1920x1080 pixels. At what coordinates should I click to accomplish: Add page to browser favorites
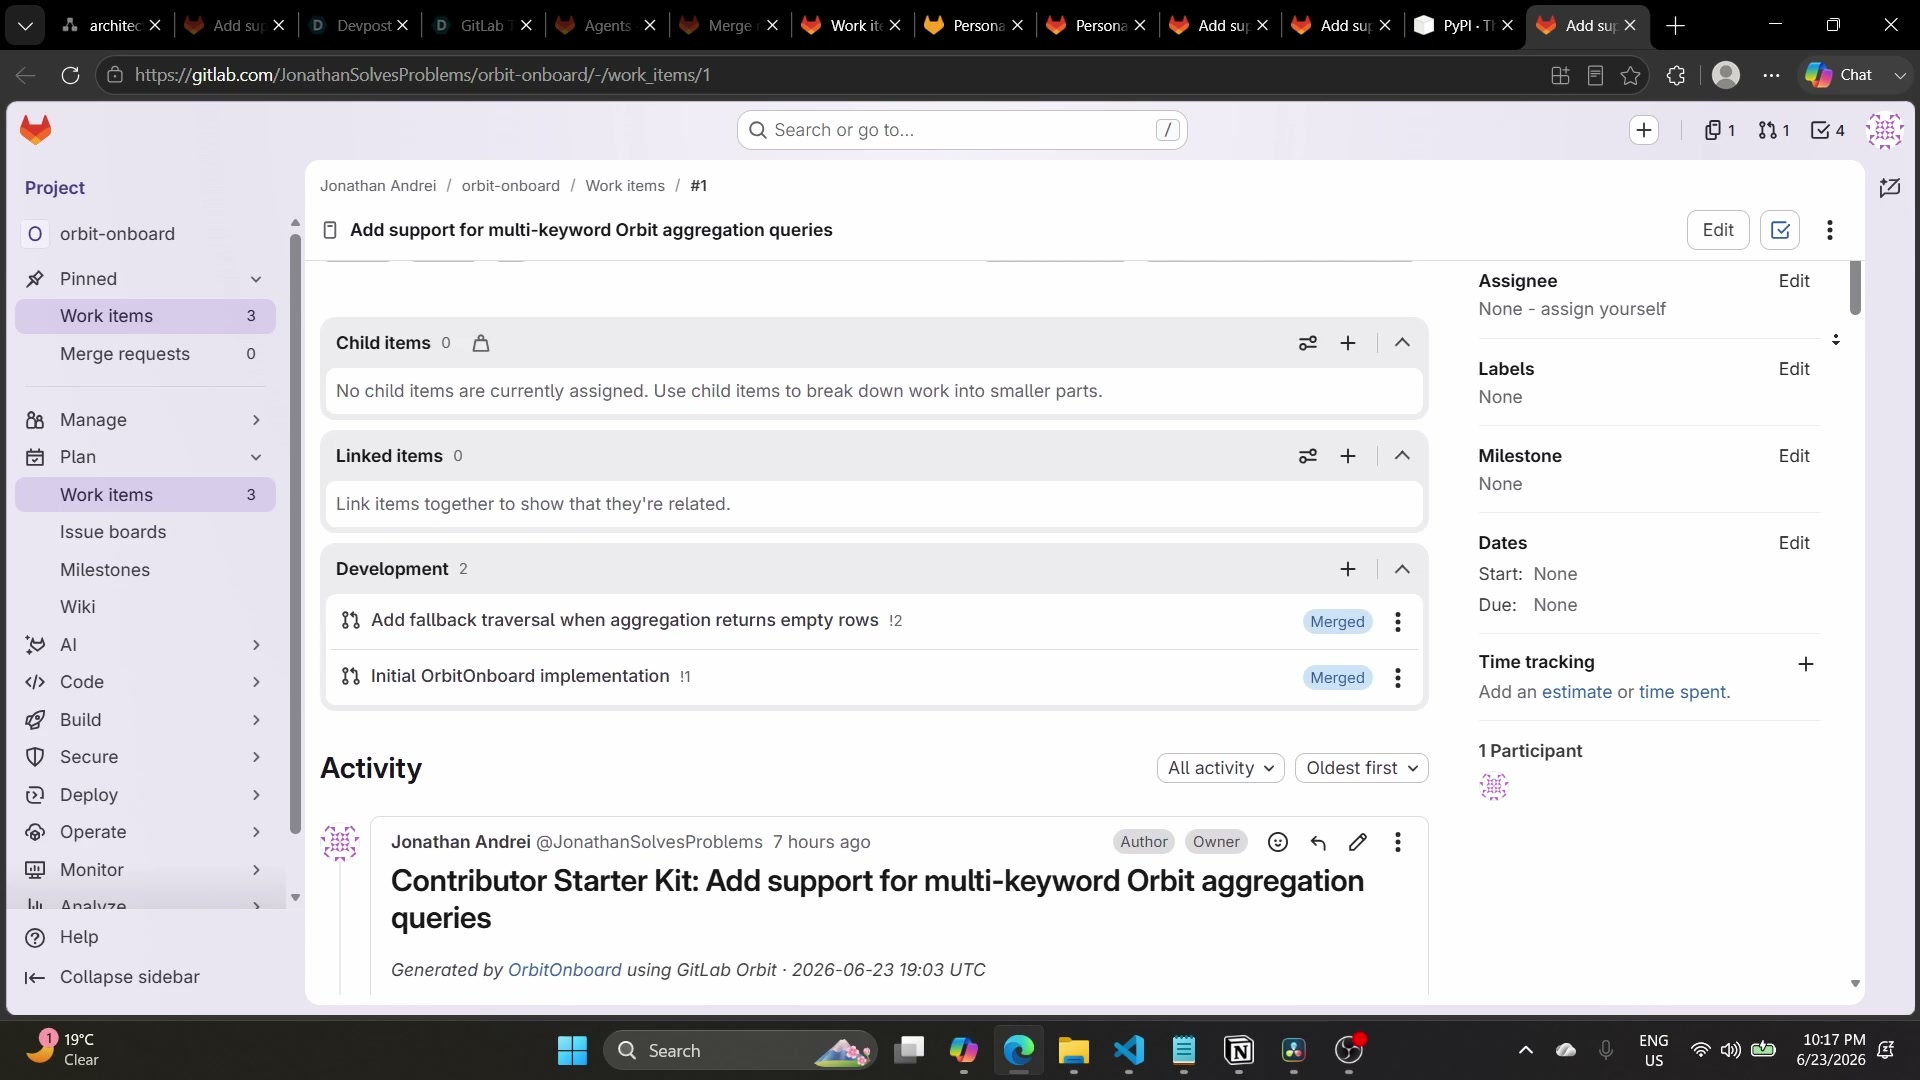click(1631, 75)
